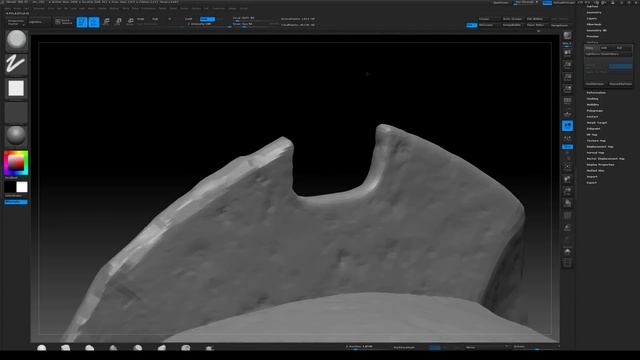Activate the Zoom canvas icon on right shelf
The width and height of the screenshot is (640, 360).
pos(567,65)
